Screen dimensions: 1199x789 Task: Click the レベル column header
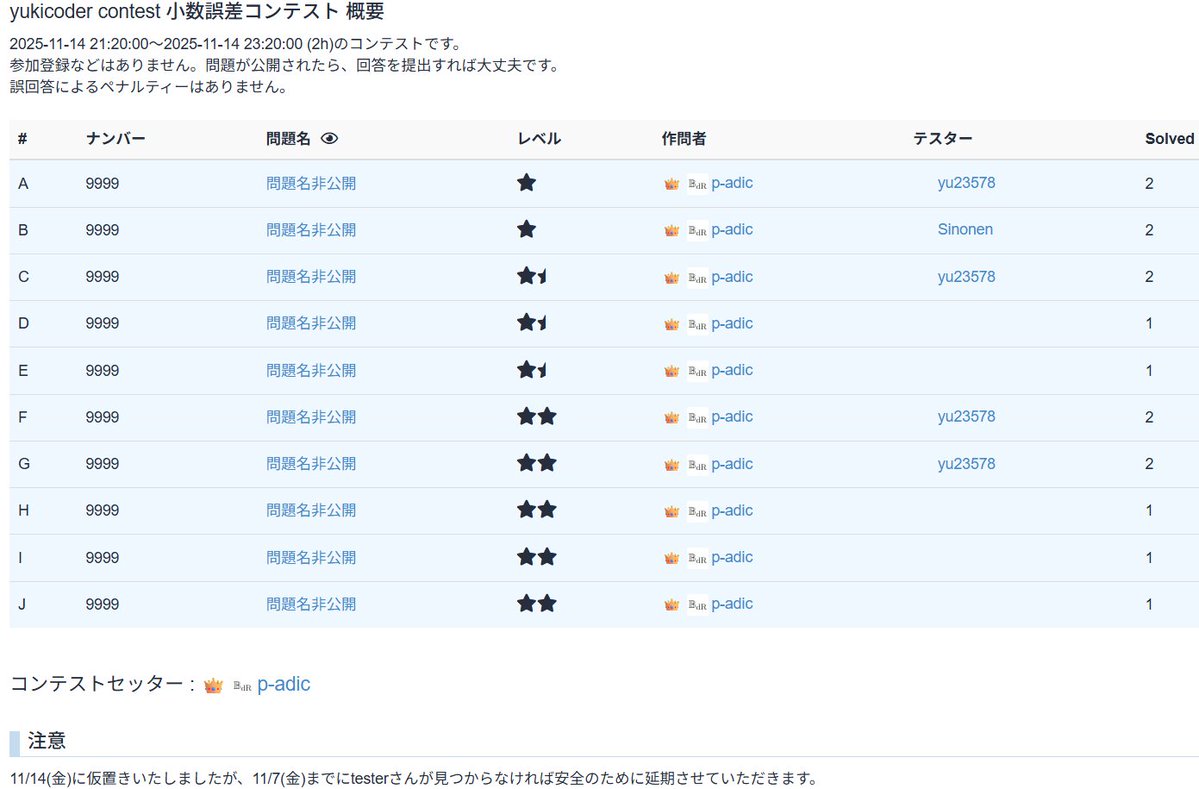(539, 138)
